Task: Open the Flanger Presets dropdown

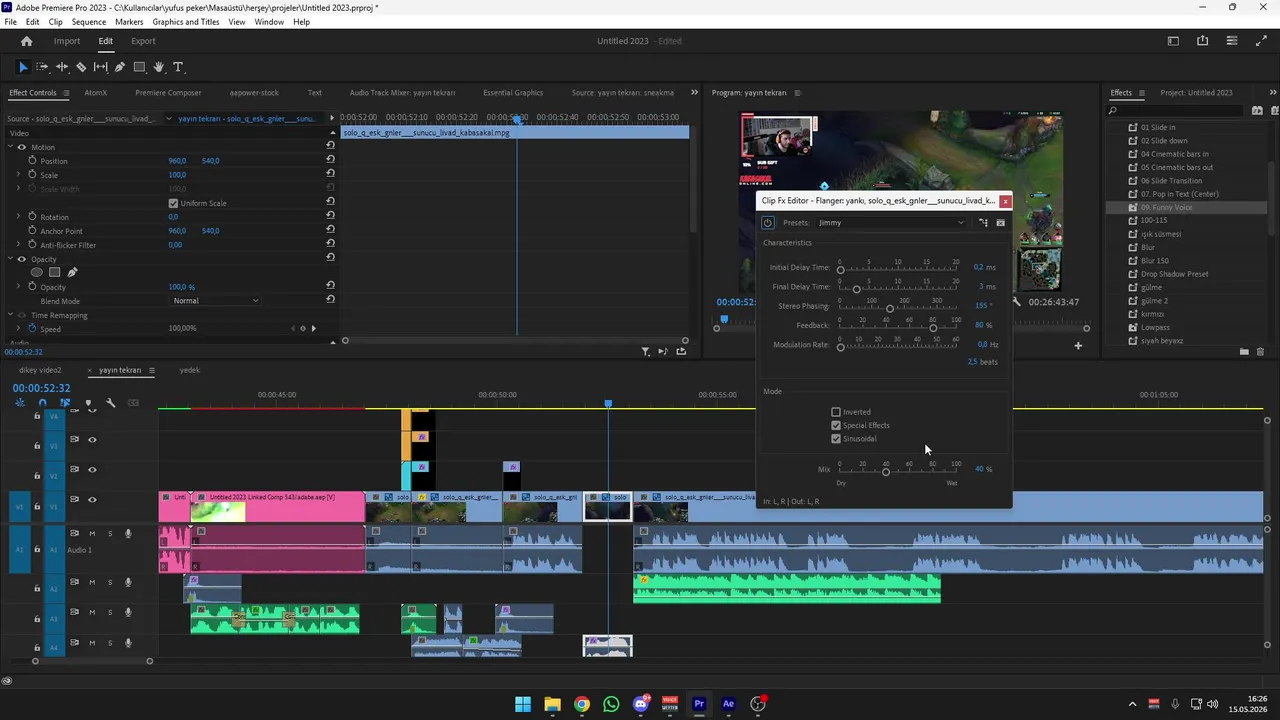Action: (891, 223)
